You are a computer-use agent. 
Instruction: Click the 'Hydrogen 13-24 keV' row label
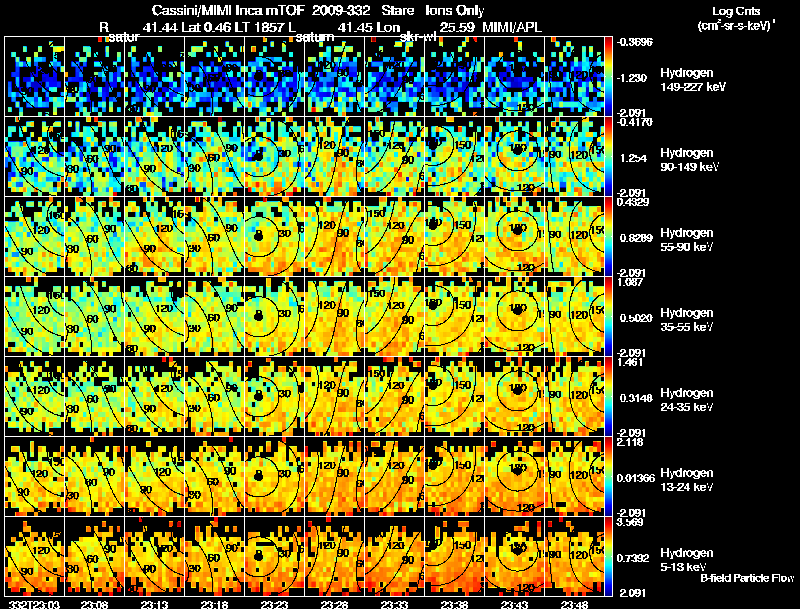(687, 480)
